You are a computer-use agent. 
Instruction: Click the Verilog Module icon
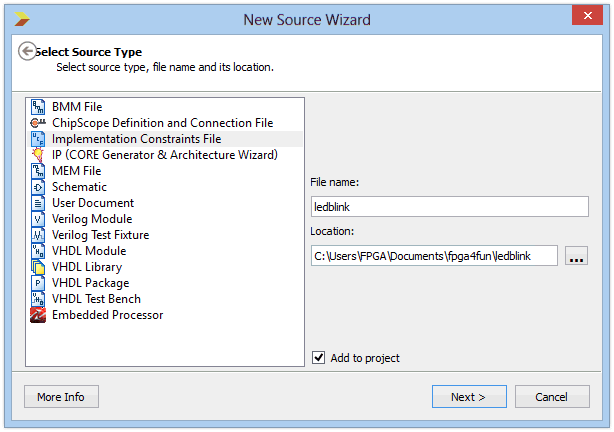pos(38,219)
